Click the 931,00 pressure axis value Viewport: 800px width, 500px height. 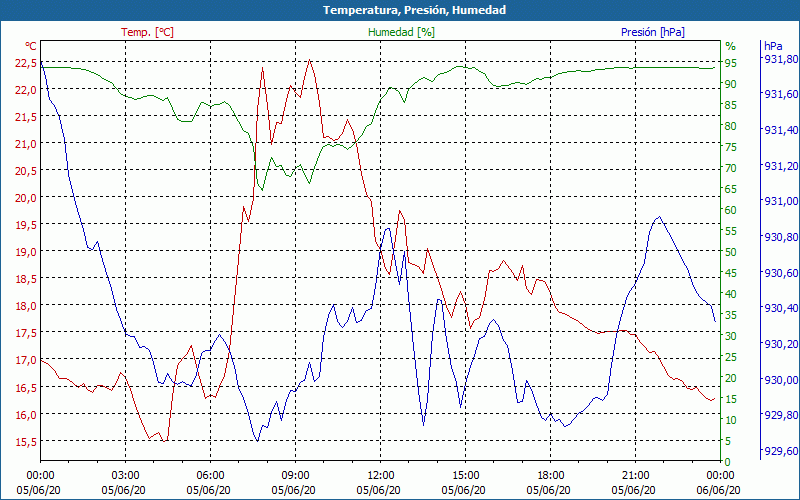point(781,202)
